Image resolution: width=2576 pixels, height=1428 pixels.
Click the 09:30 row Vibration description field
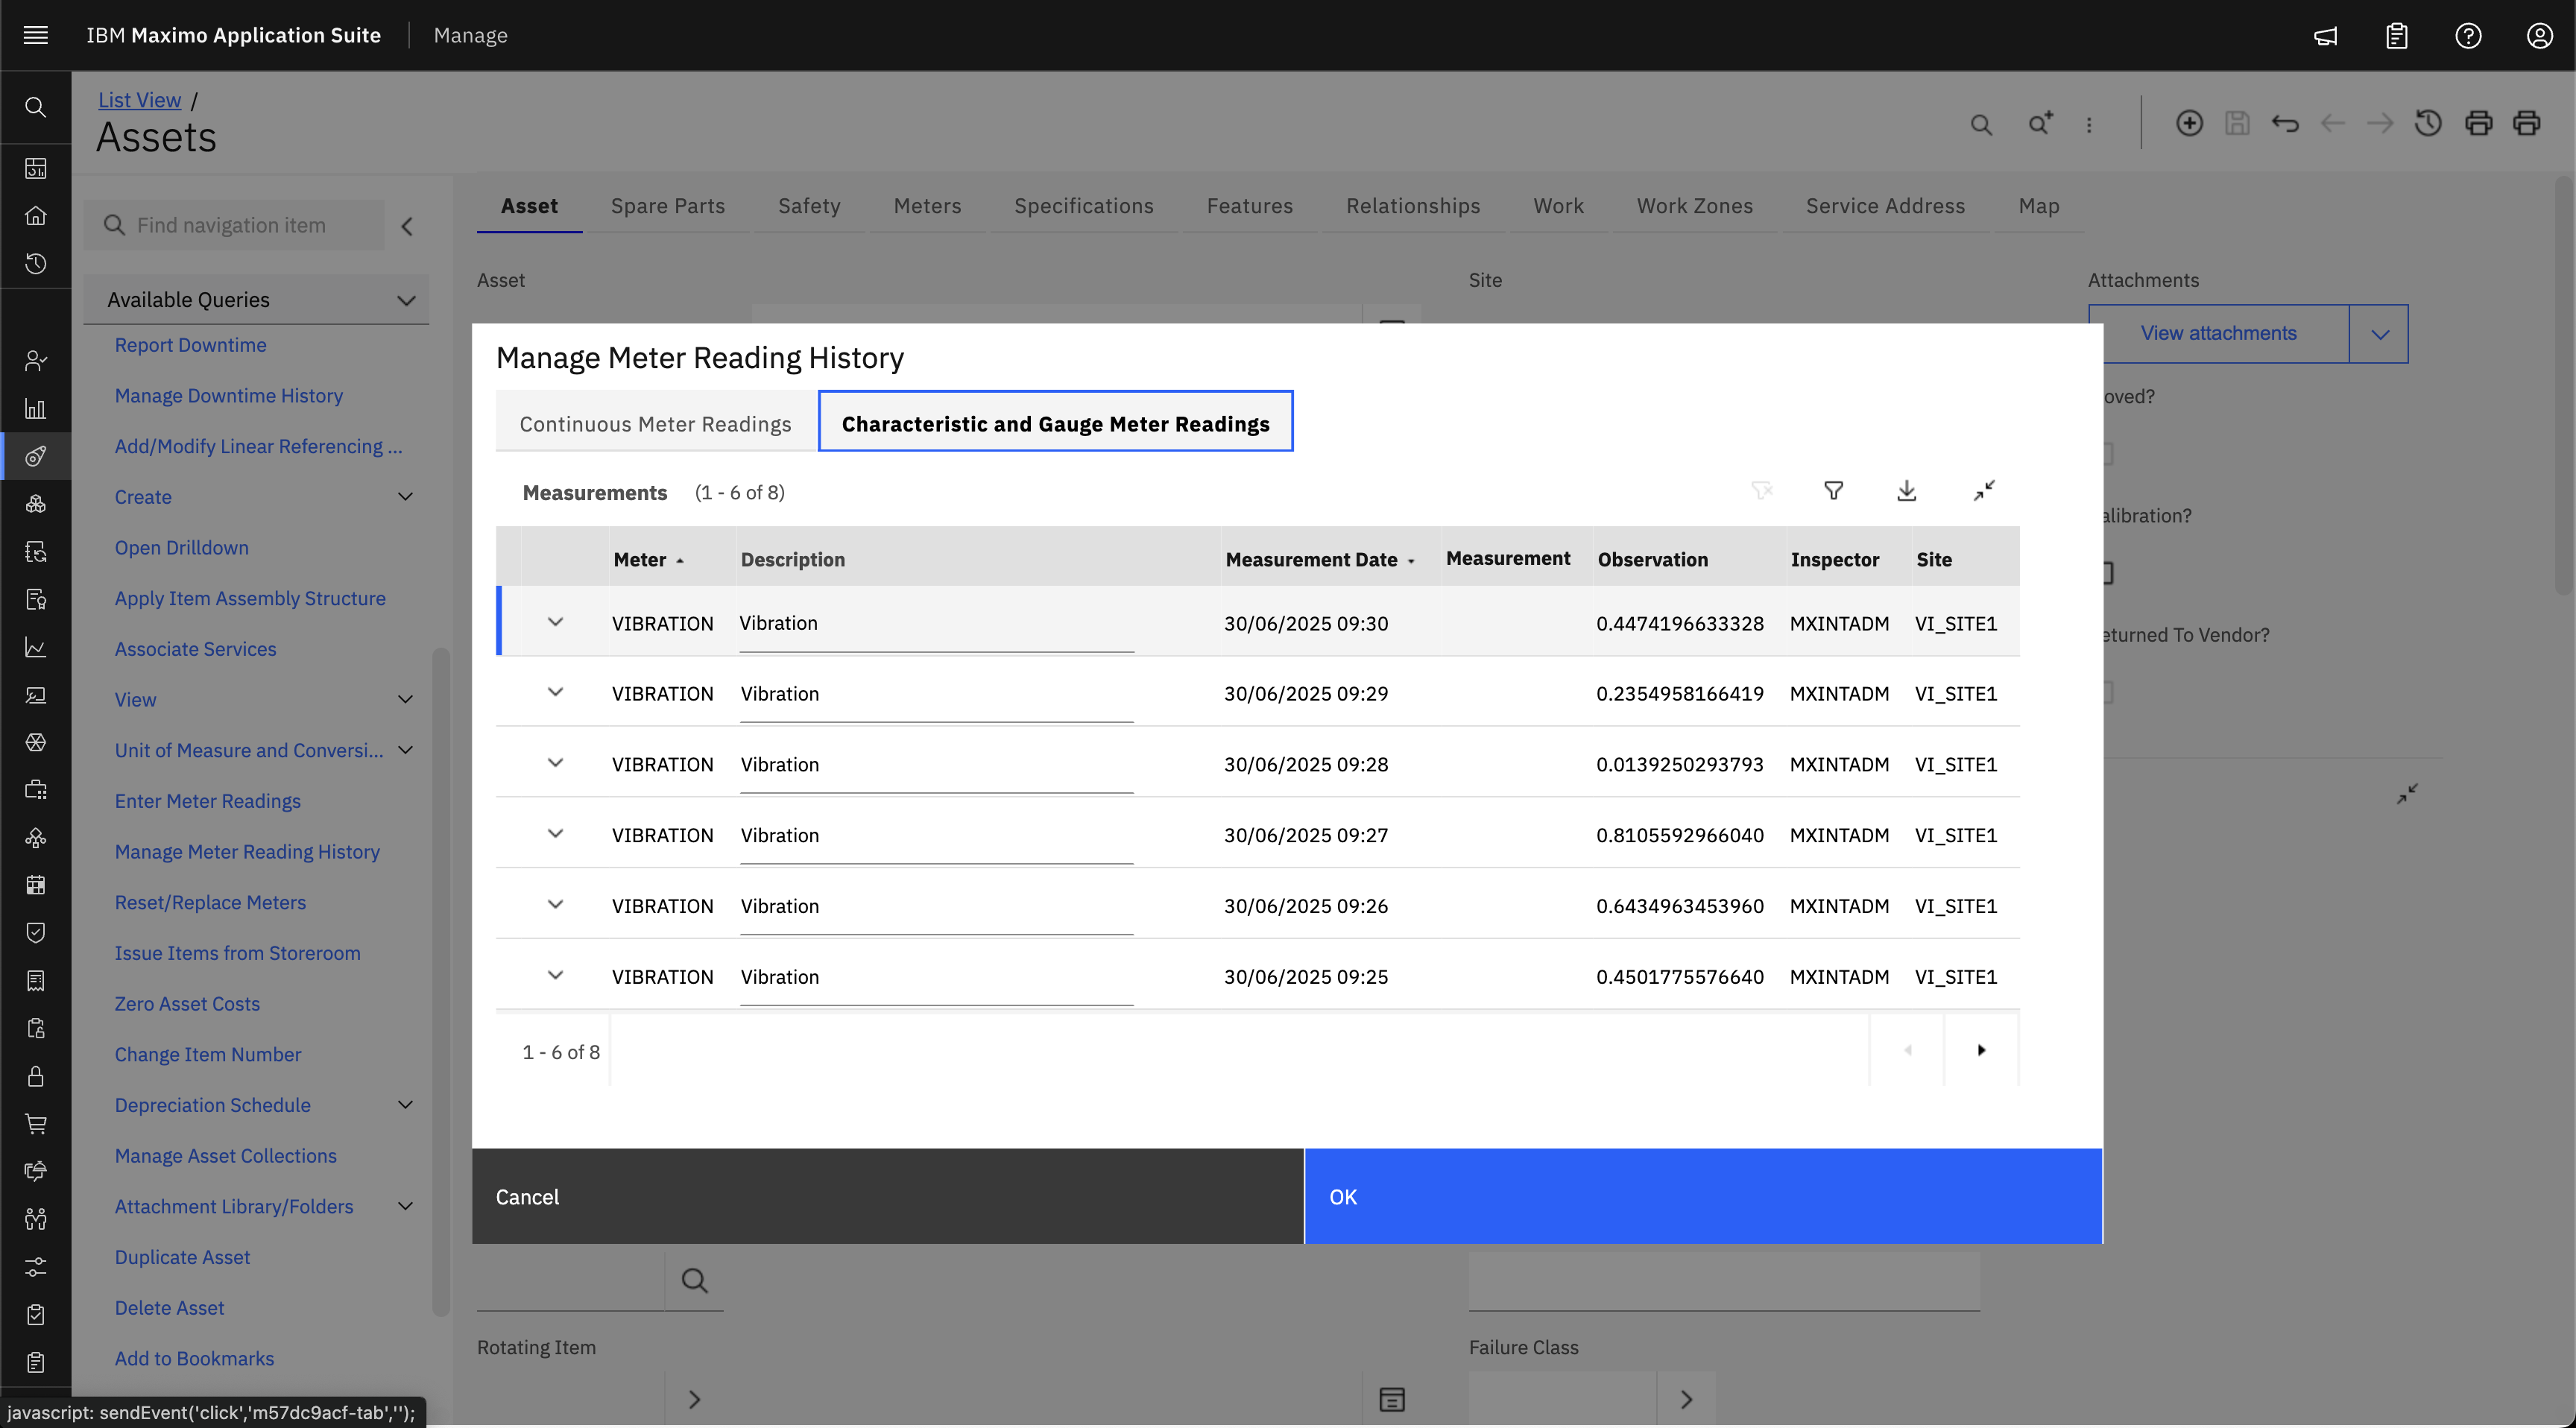[x=936, y=623]
